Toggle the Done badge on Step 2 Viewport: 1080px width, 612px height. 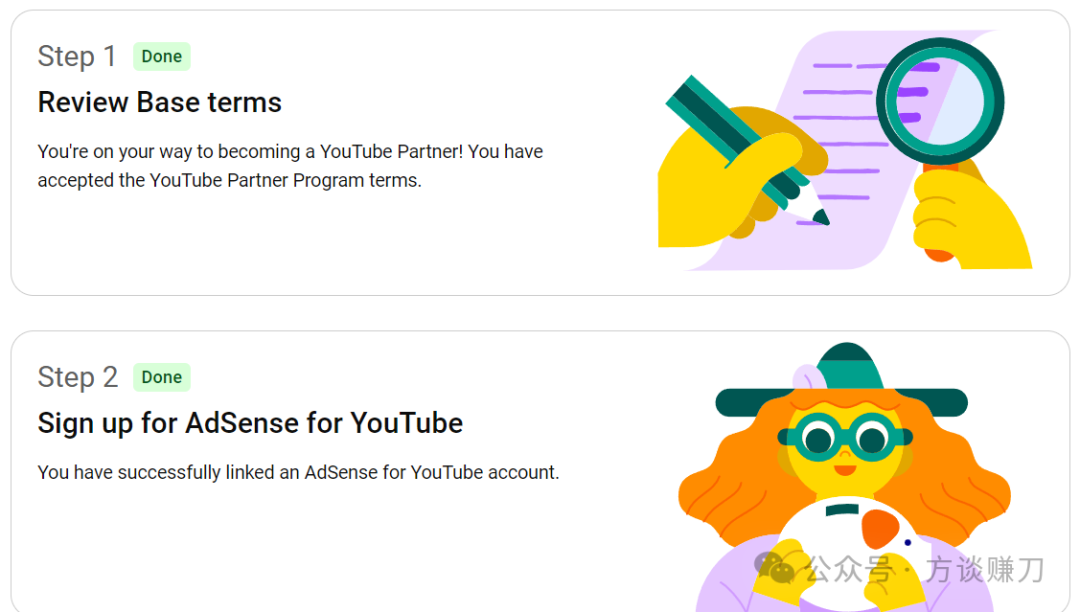coord(161,377)
